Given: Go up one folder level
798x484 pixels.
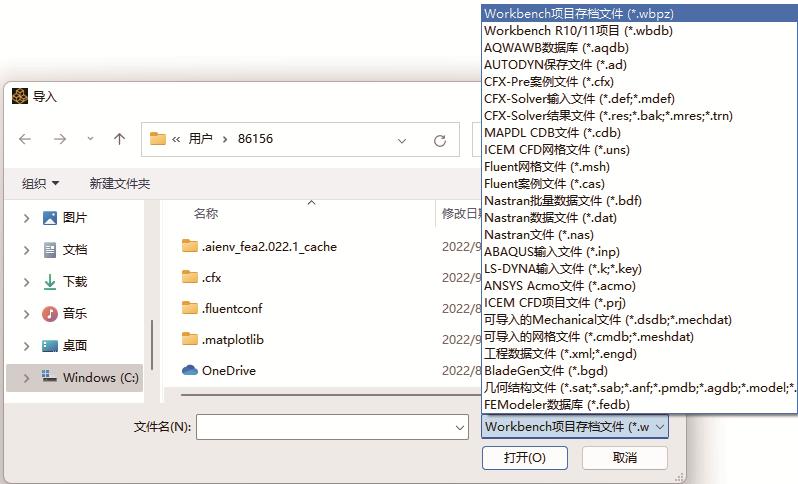Looking at the screenshot, I should coord(120,139).
